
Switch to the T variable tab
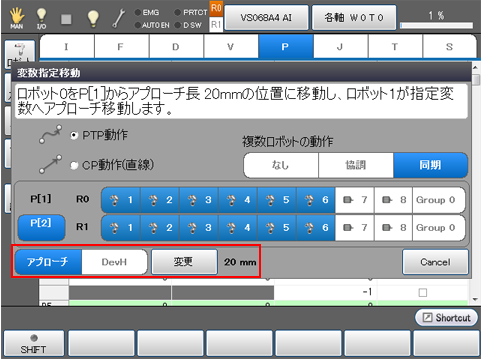click(x=395, y=47)
